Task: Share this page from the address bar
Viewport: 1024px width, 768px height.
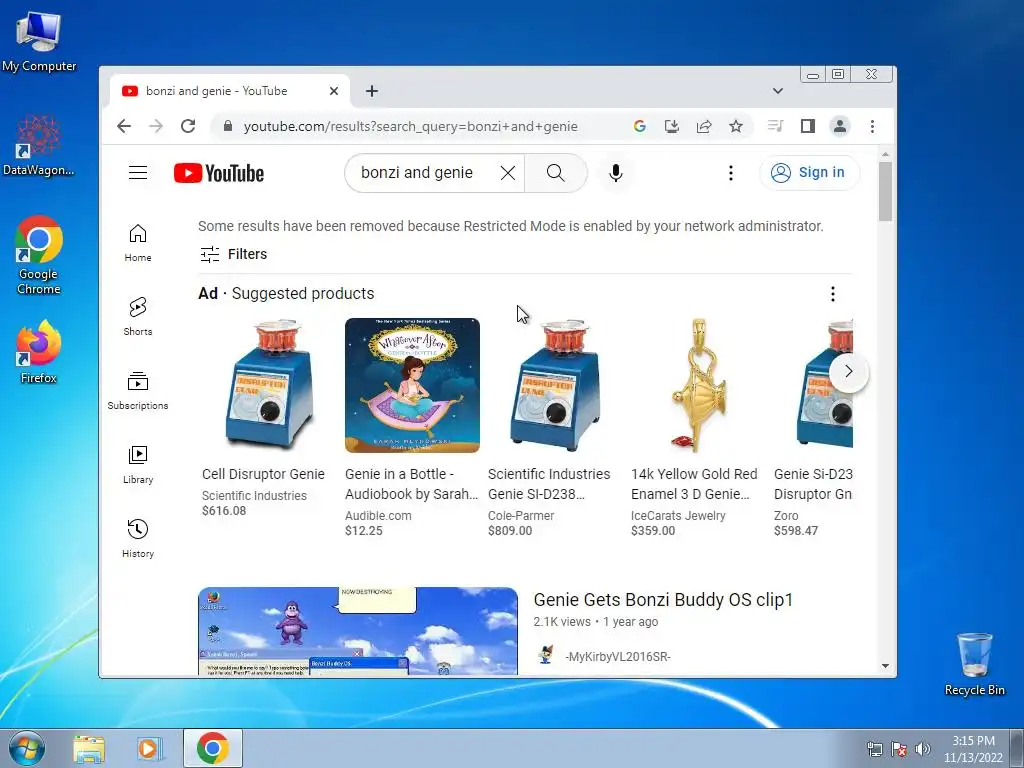Action: click(x=704, y=126)
